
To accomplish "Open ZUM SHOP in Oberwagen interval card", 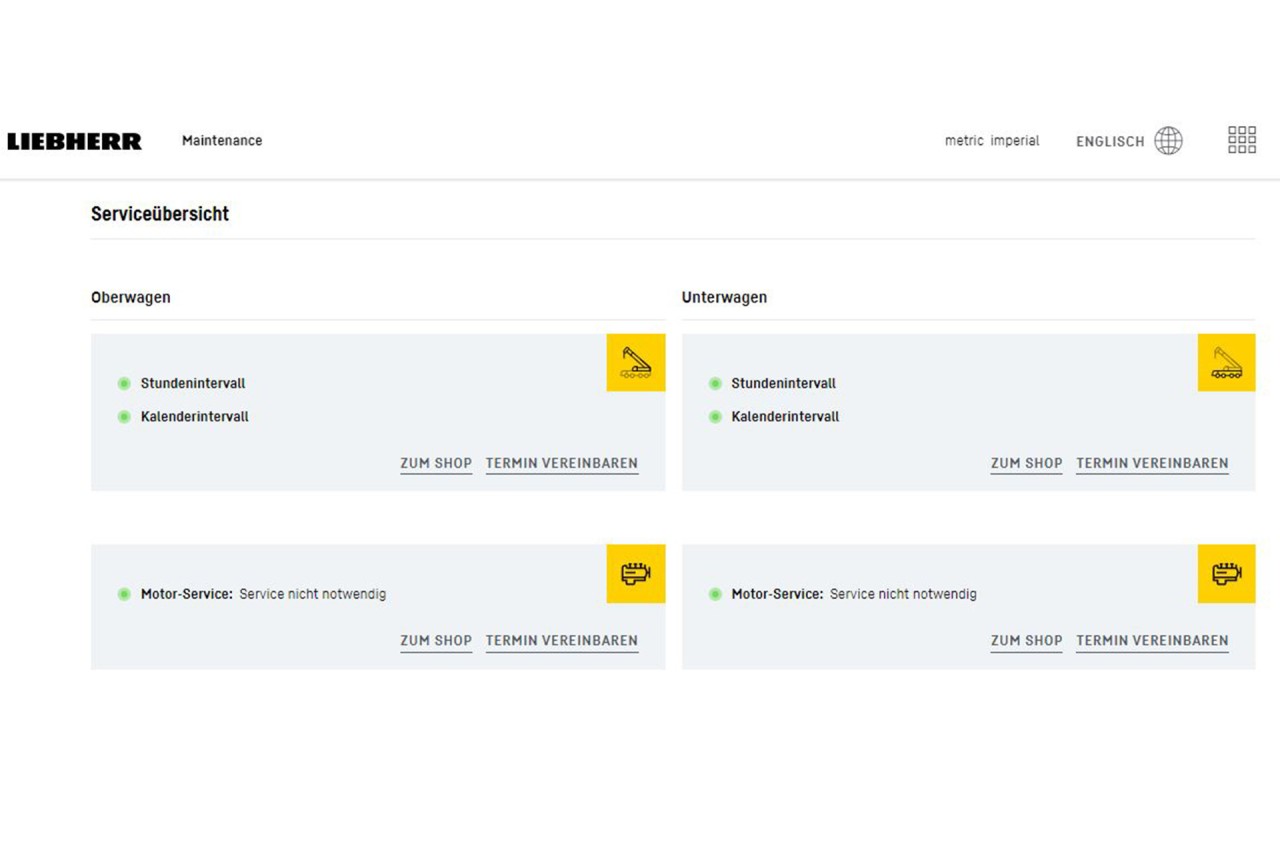I will pyautogui.click(x=436, y=464).
